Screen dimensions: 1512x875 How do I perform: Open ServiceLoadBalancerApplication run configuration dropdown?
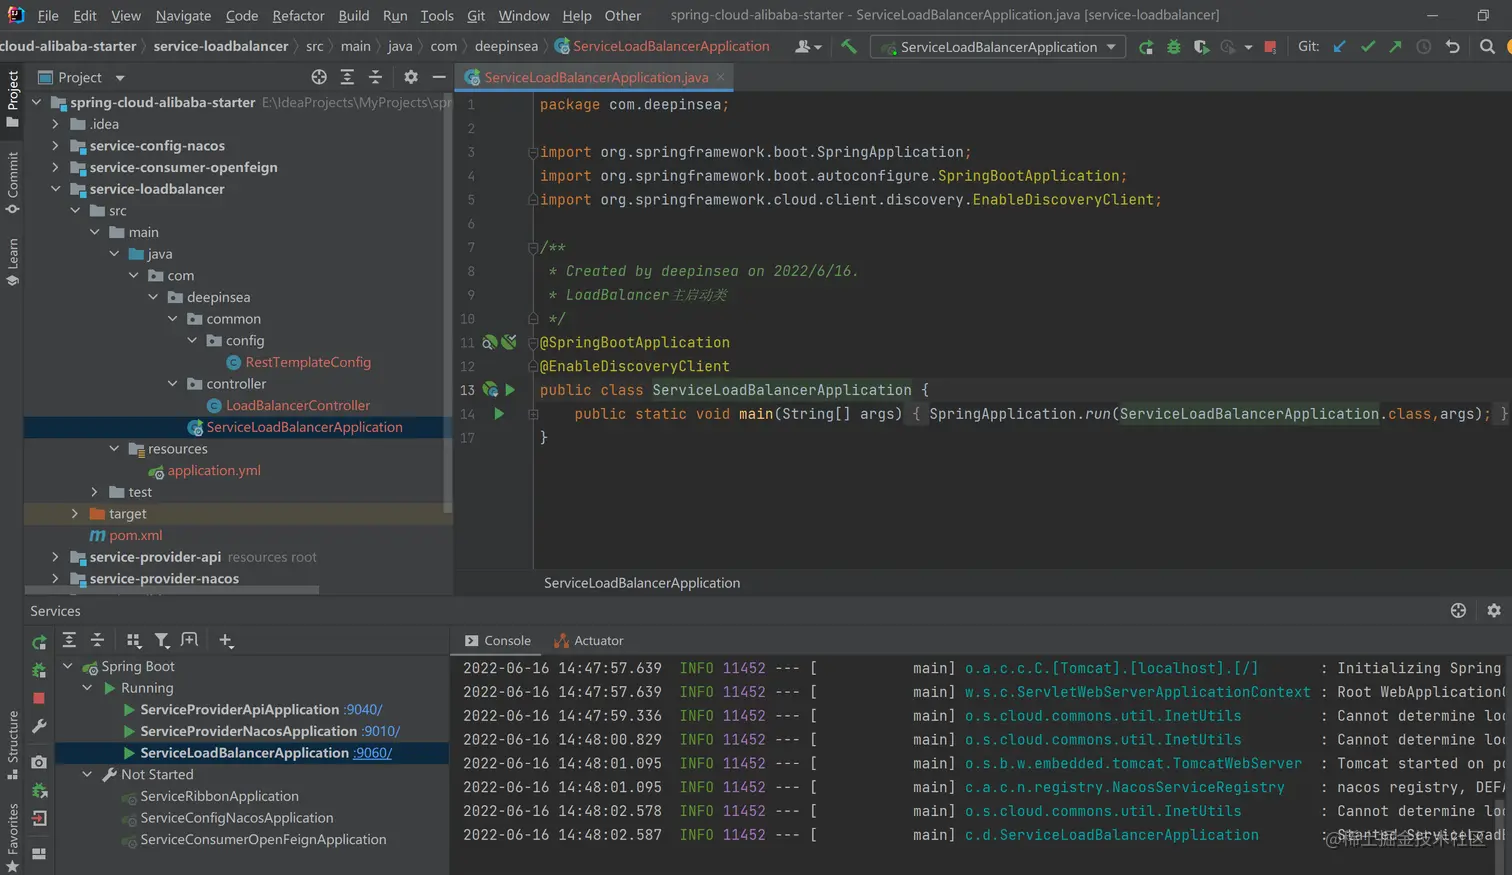click(x=998, y=47)
